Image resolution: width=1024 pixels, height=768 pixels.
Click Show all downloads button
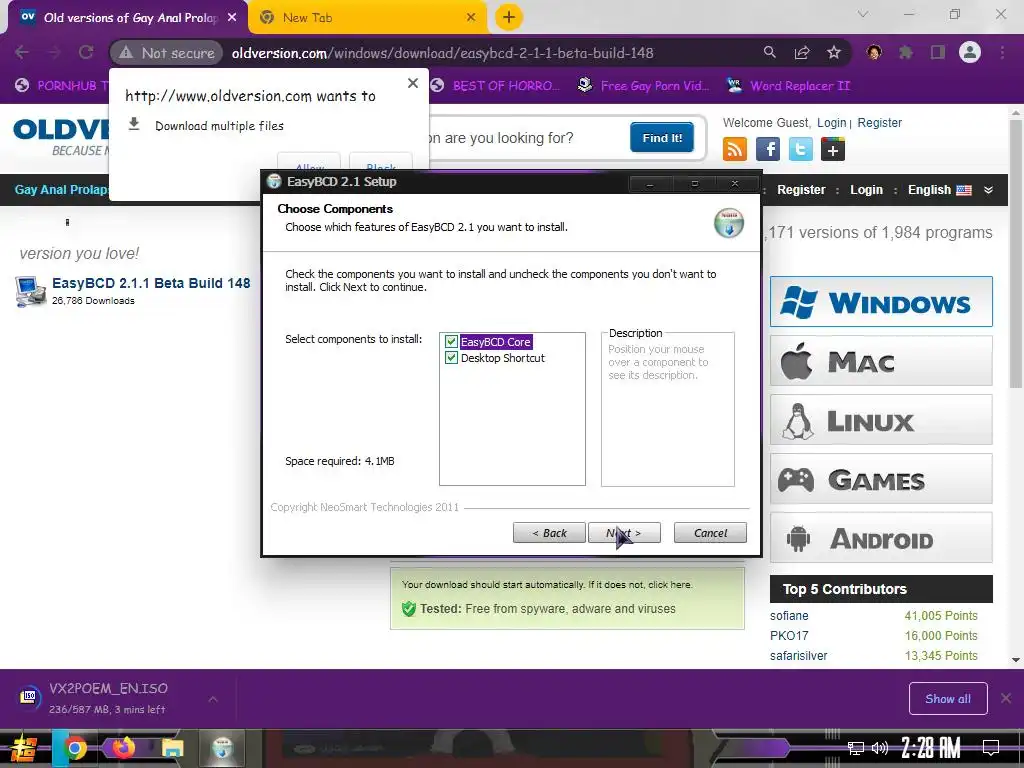pos(948,699)
